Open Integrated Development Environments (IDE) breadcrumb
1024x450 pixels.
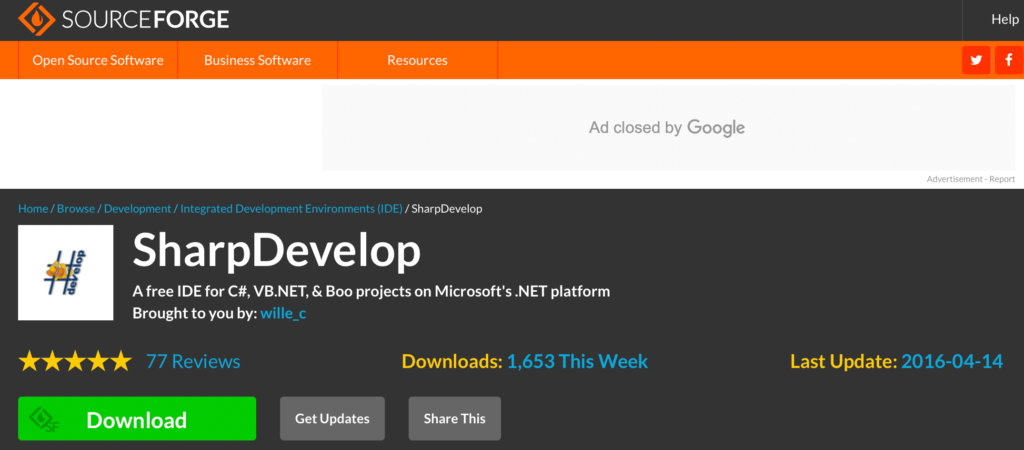291,209
